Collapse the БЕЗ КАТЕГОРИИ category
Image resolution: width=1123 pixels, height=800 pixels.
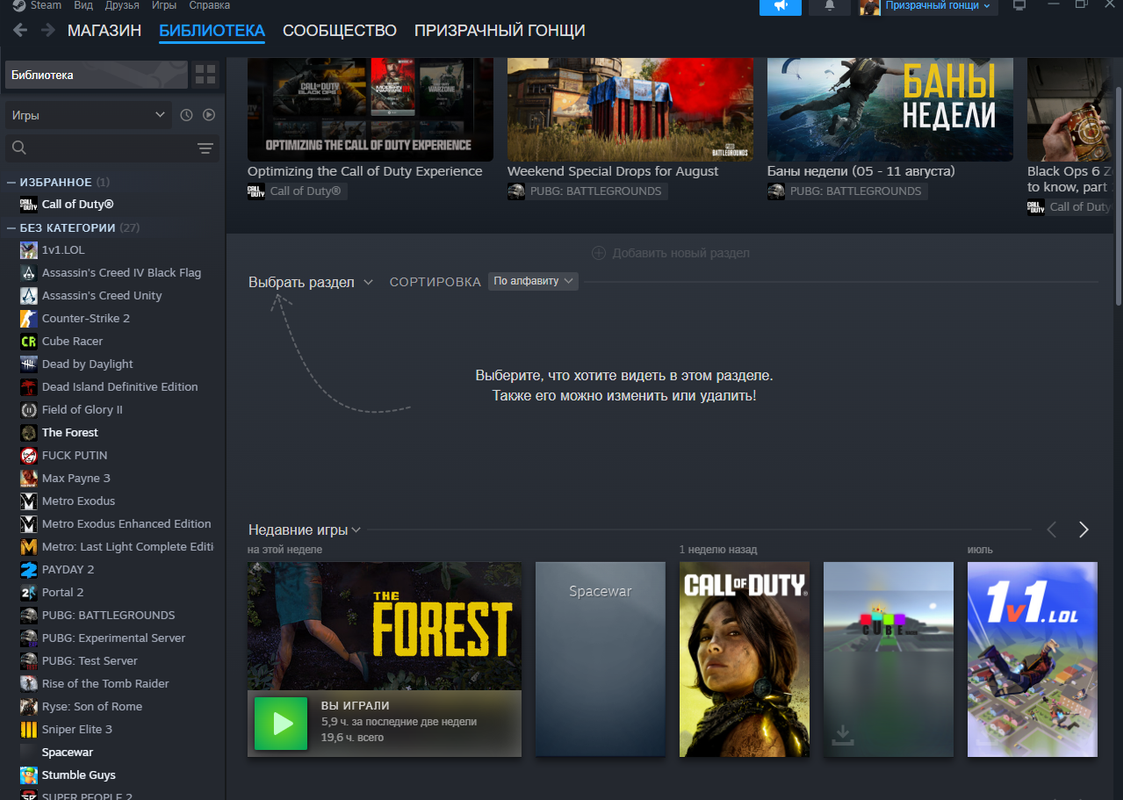(11, 228)
